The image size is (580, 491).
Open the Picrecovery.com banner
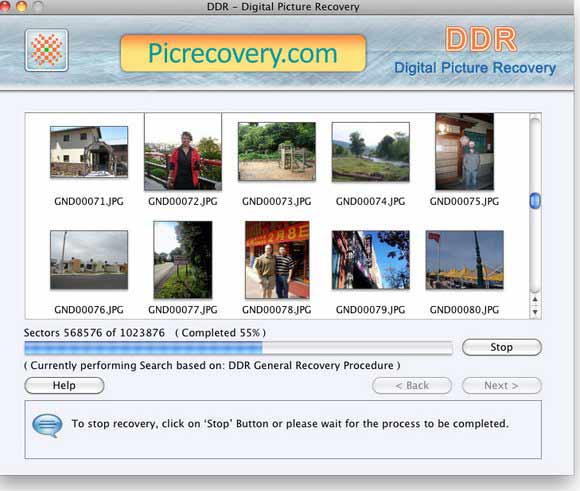pyautogui.click(x=243, y=53)
